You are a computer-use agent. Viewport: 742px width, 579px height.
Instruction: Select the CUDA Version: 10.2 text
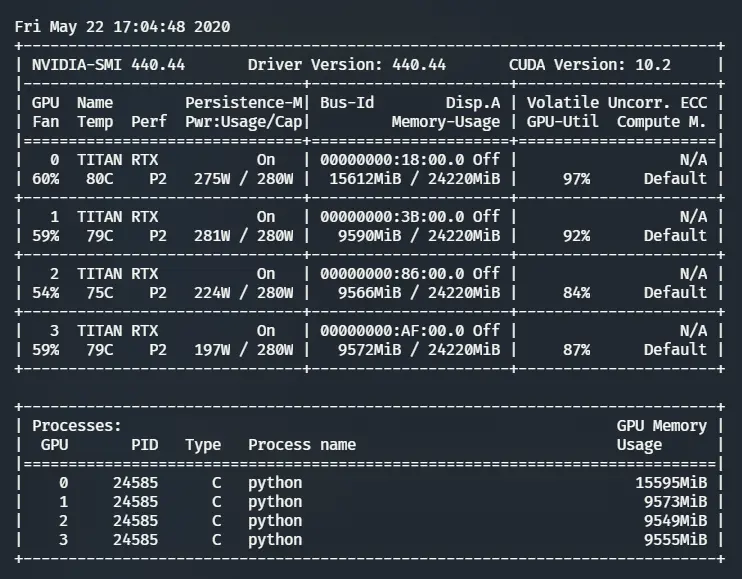coord(589,65)
